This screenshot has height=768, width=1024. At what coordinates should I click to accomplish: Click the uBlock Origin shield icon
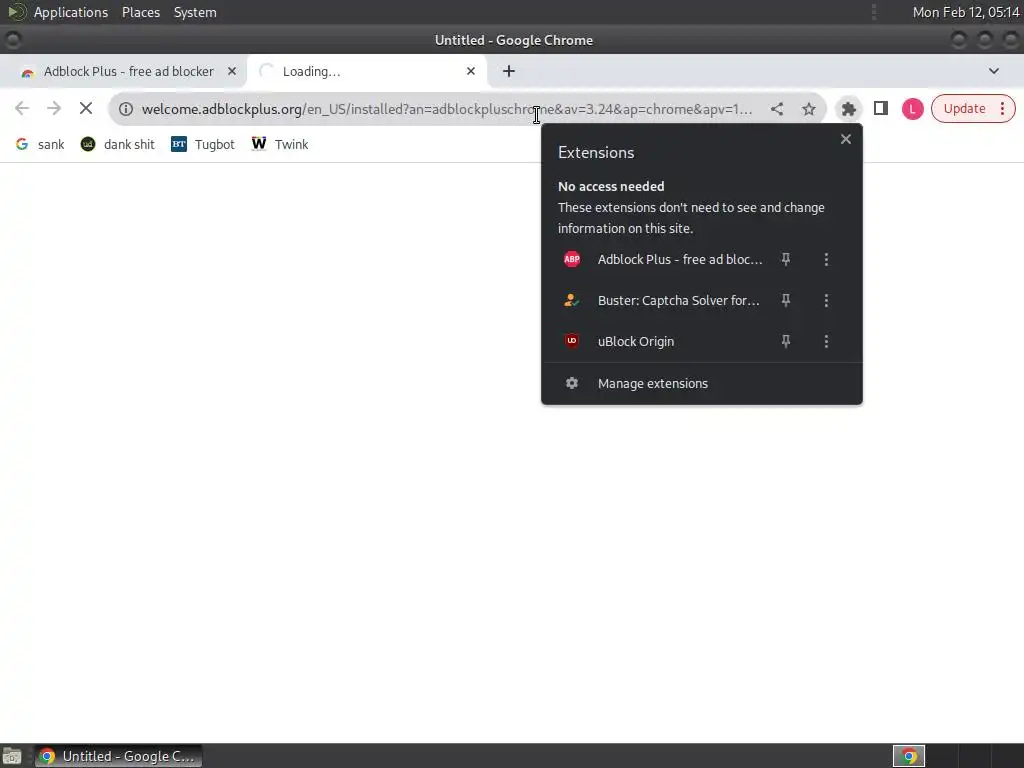pyautogui.click(x=571, y=341)
